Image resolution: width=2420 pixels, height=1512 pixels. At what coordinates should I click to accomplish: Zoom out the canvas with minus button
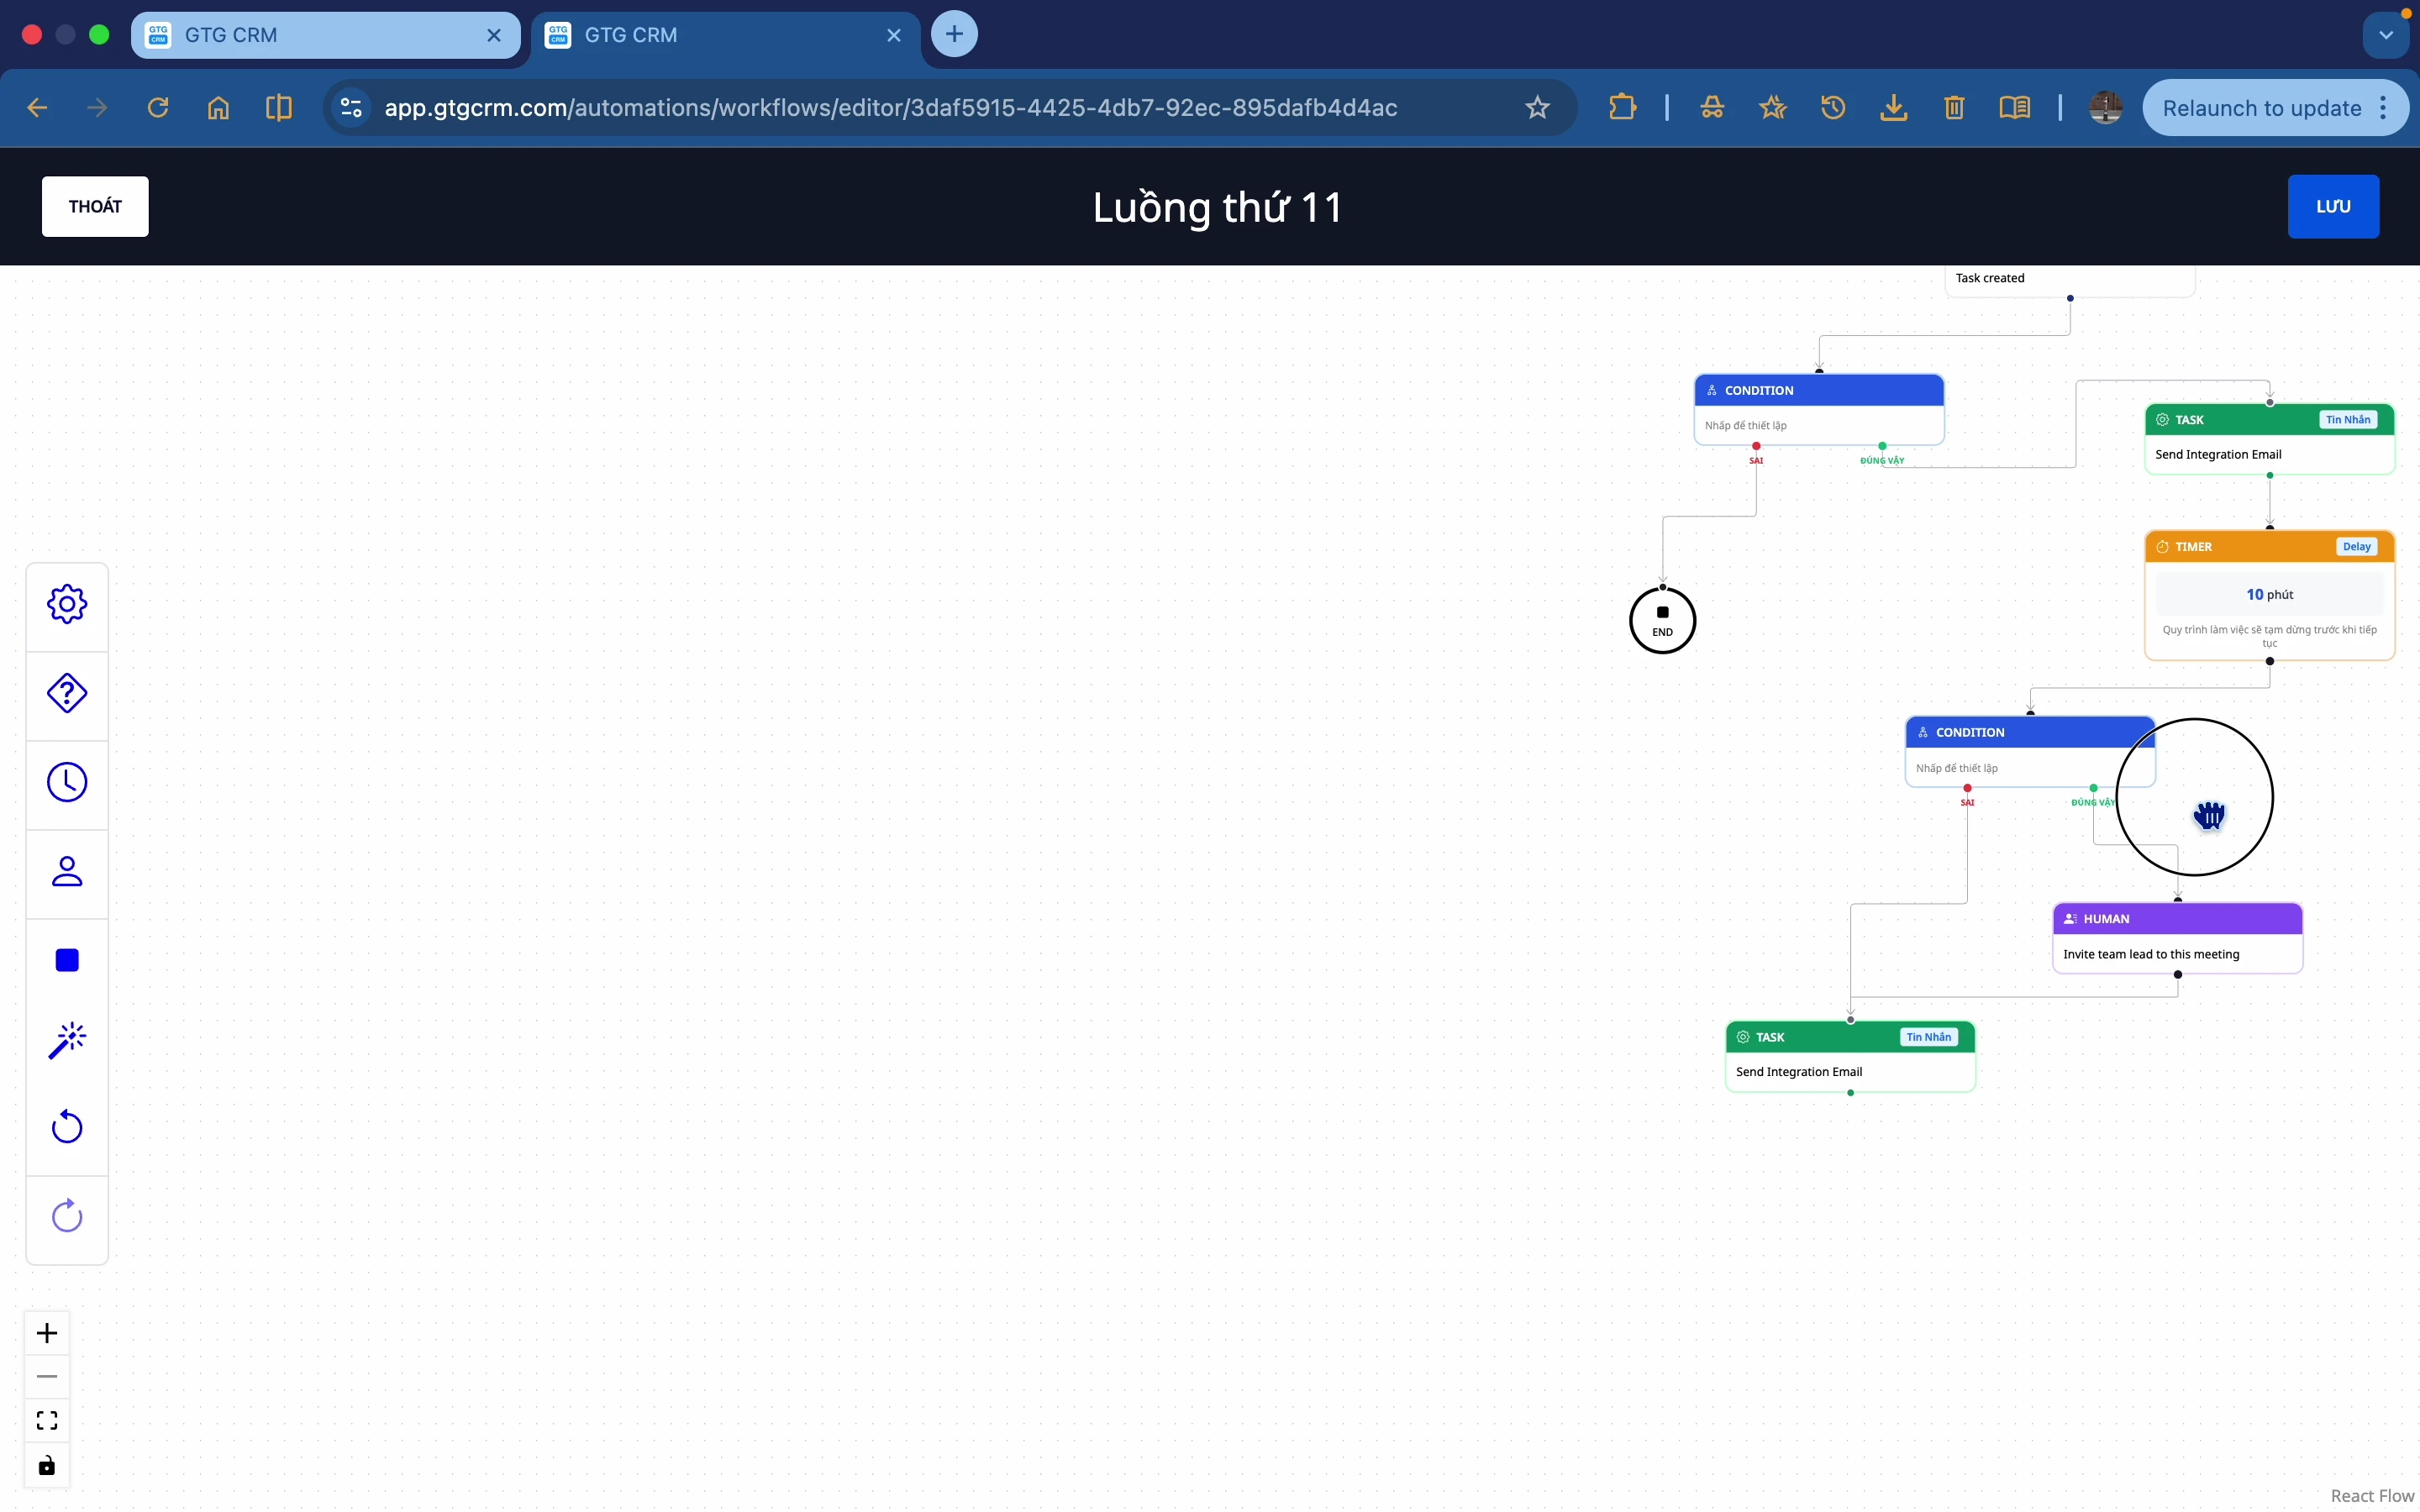(x=47, y=1377)
